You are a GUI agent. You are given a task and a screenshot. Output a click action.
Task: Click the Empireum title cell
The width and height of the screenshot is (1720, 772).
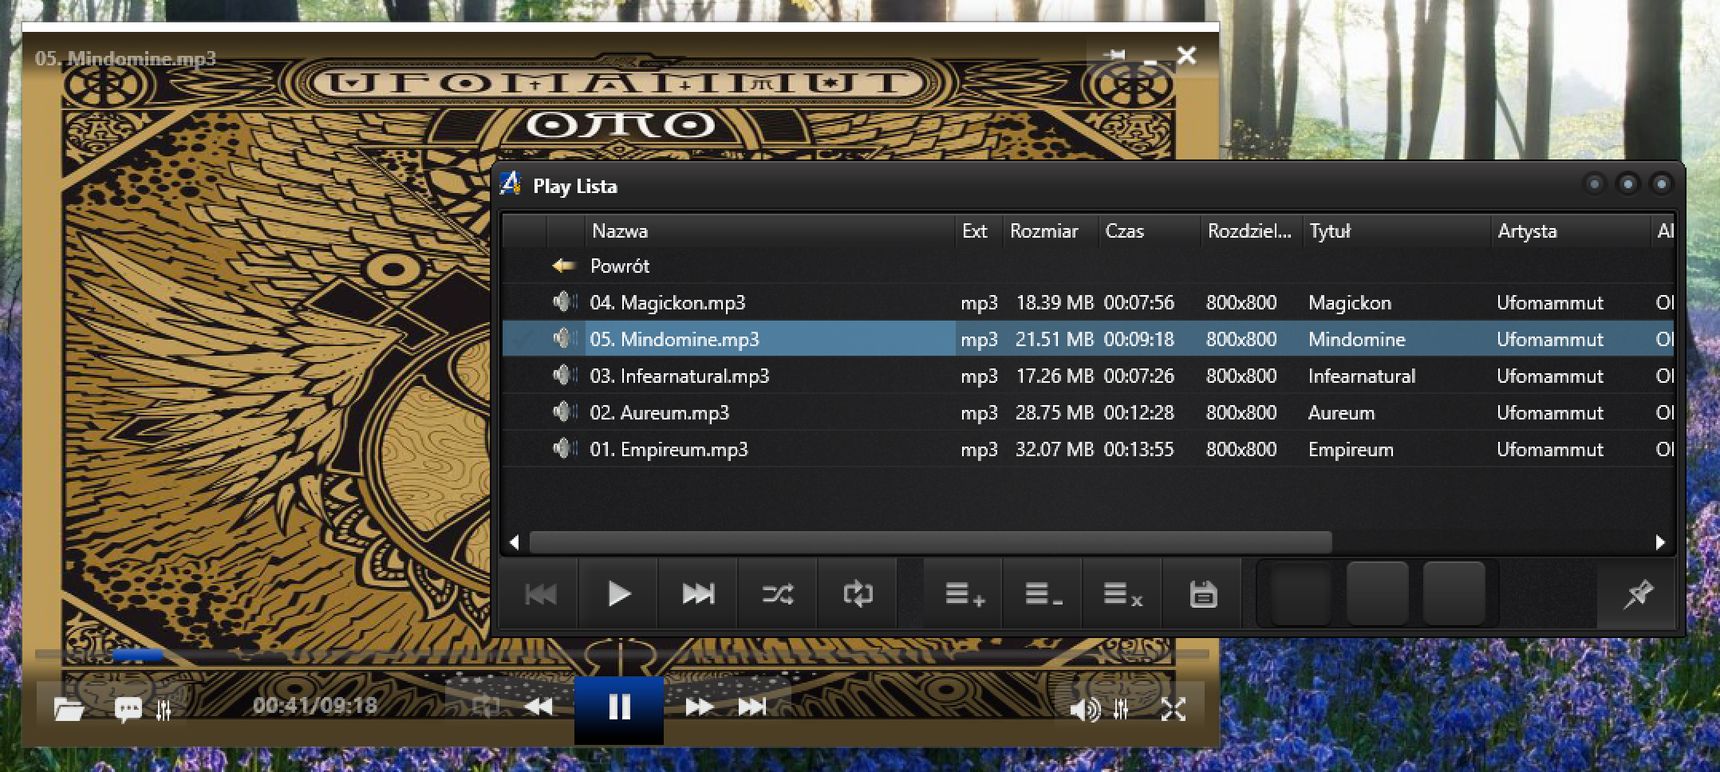click(x=1351, y=450)
